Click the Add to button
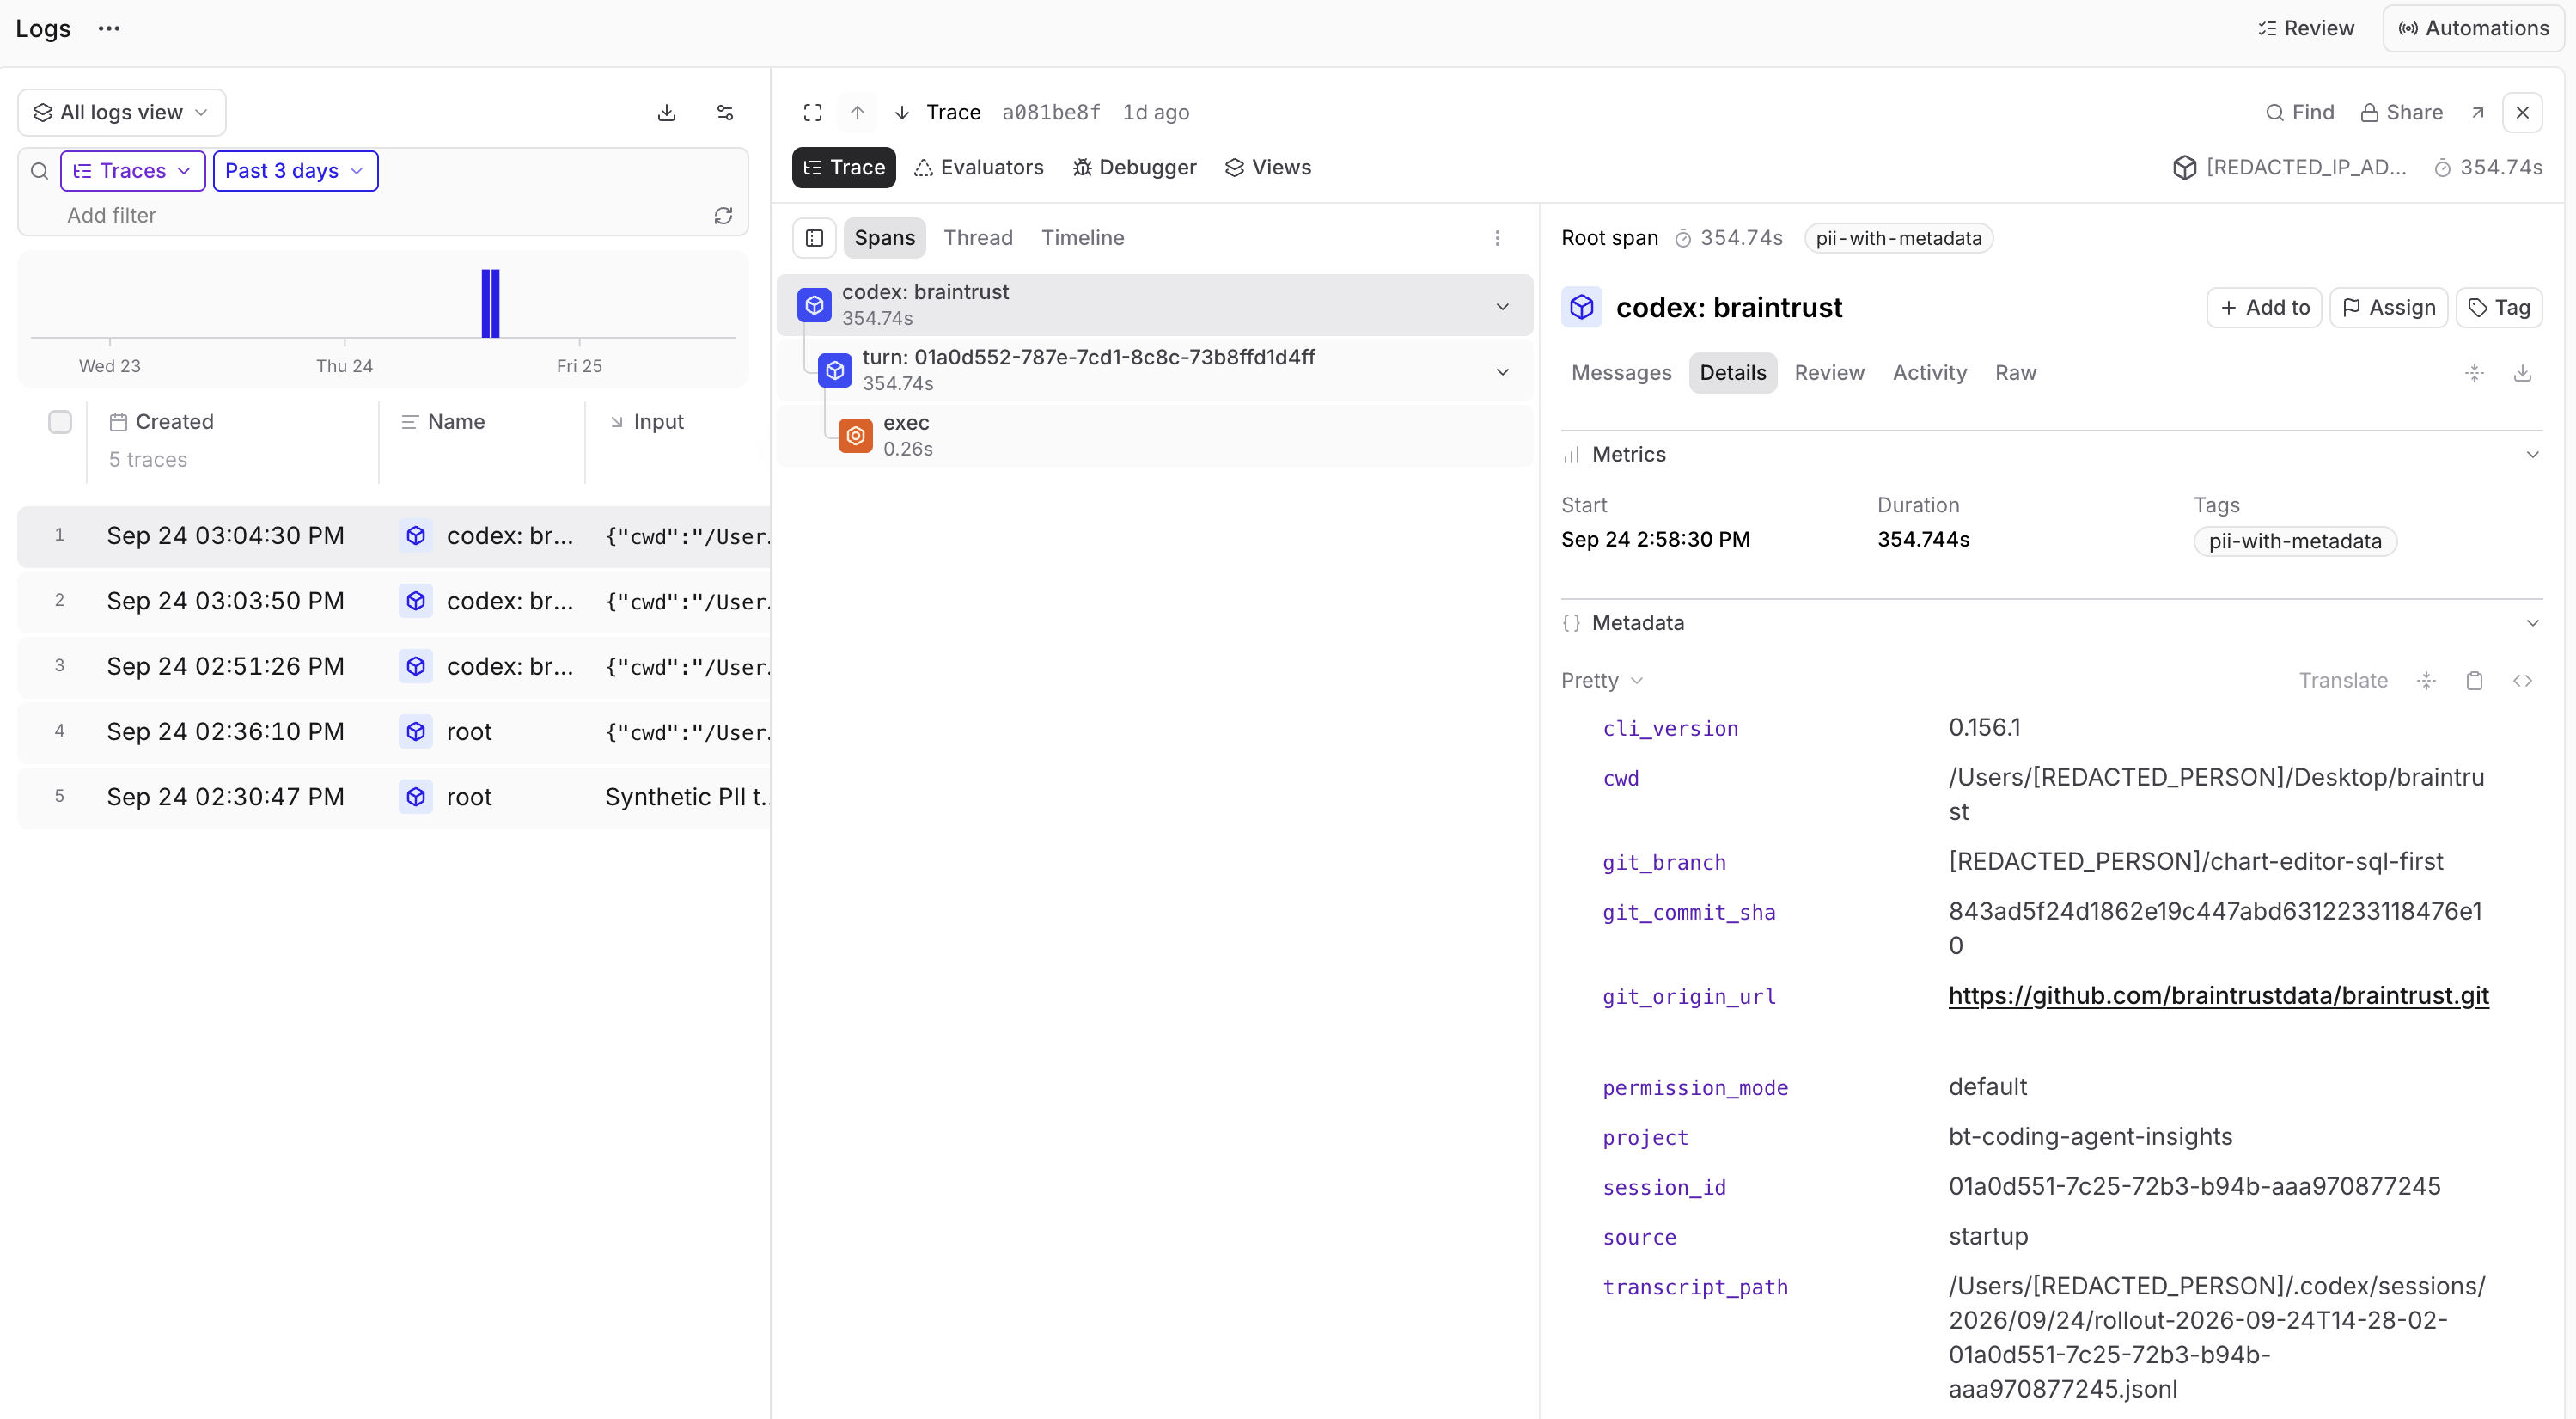The height and width of the screenshot is (1419, 2576). point(2264,308)
